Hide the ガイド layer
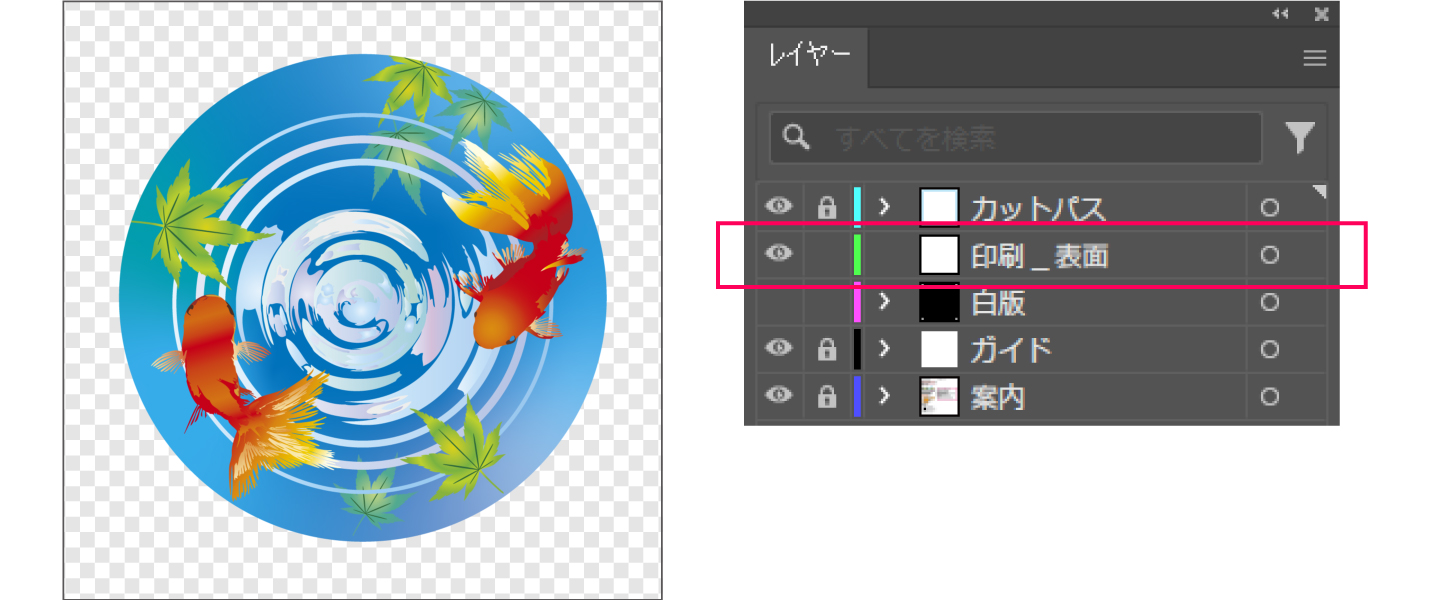Screen dimensions: 1432x600 (778, 349)
